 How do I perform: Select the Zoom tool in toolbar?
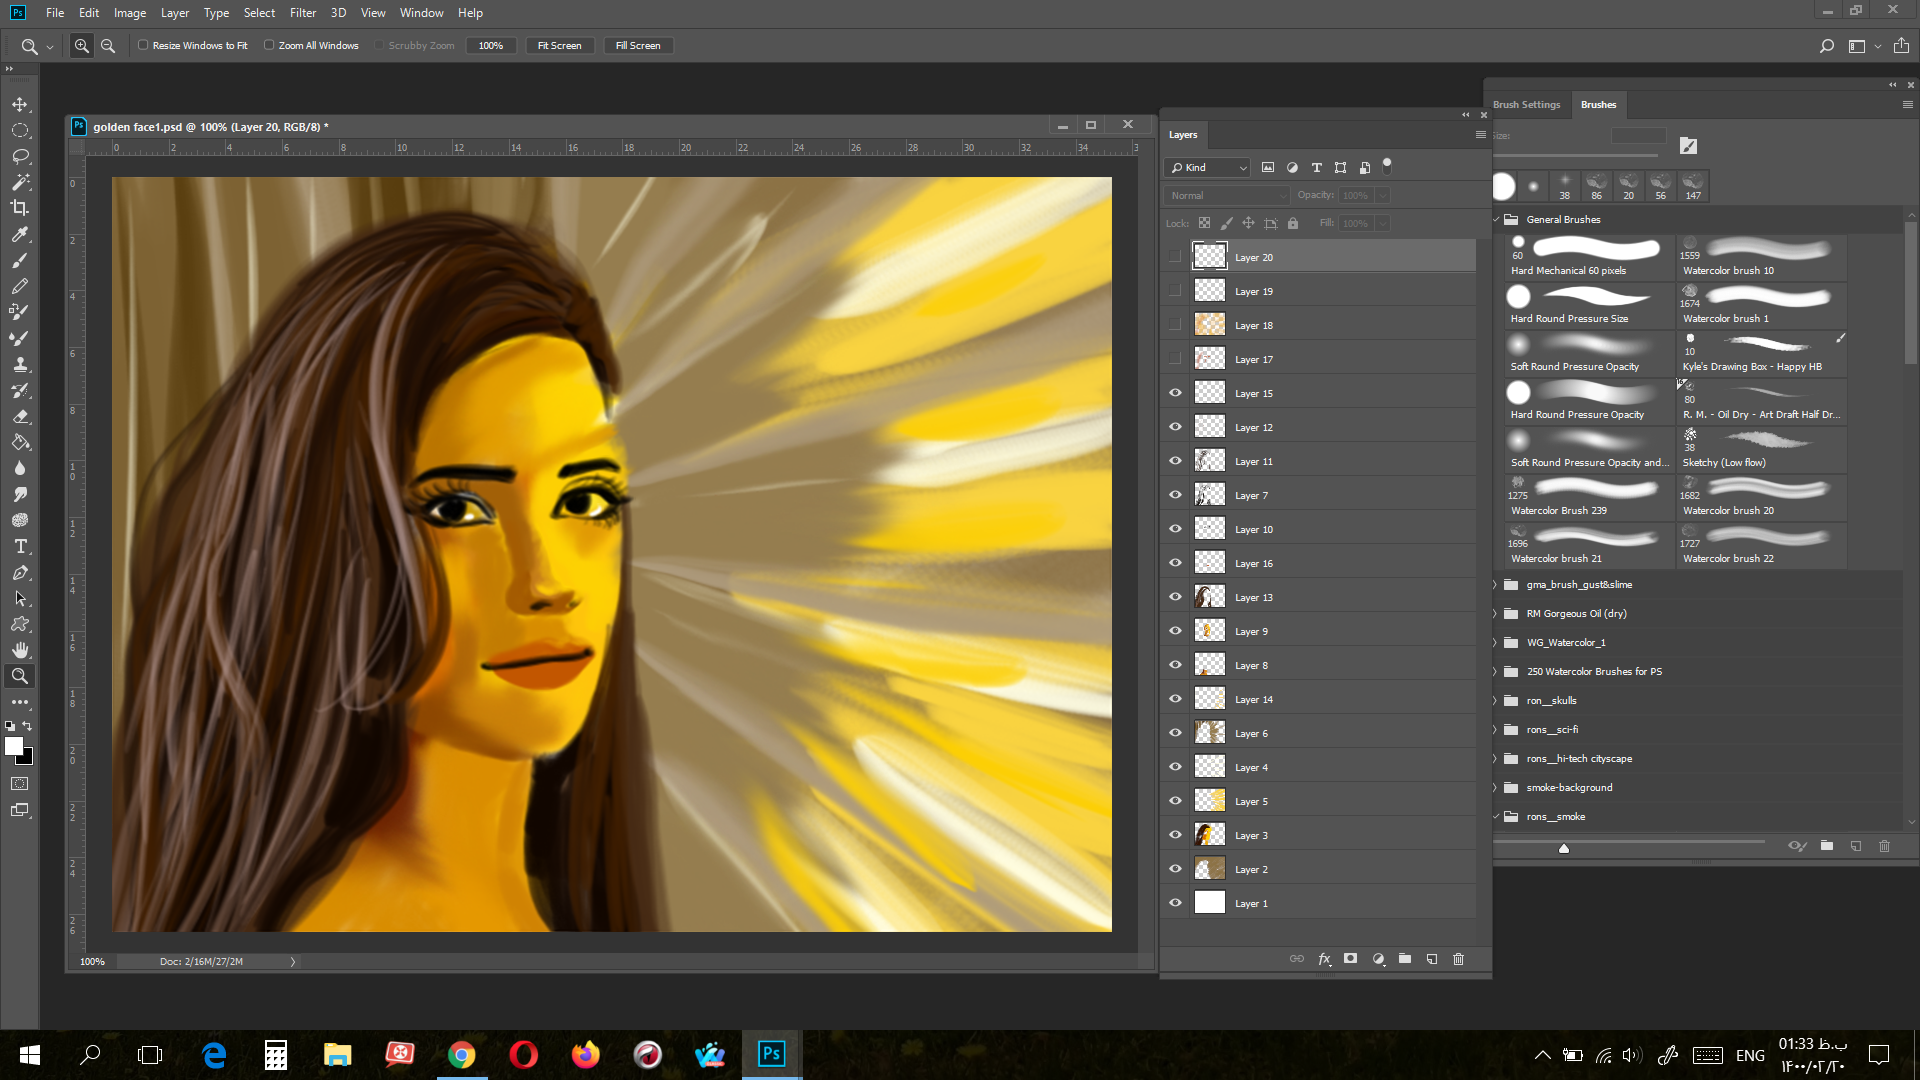pos(20,676)
